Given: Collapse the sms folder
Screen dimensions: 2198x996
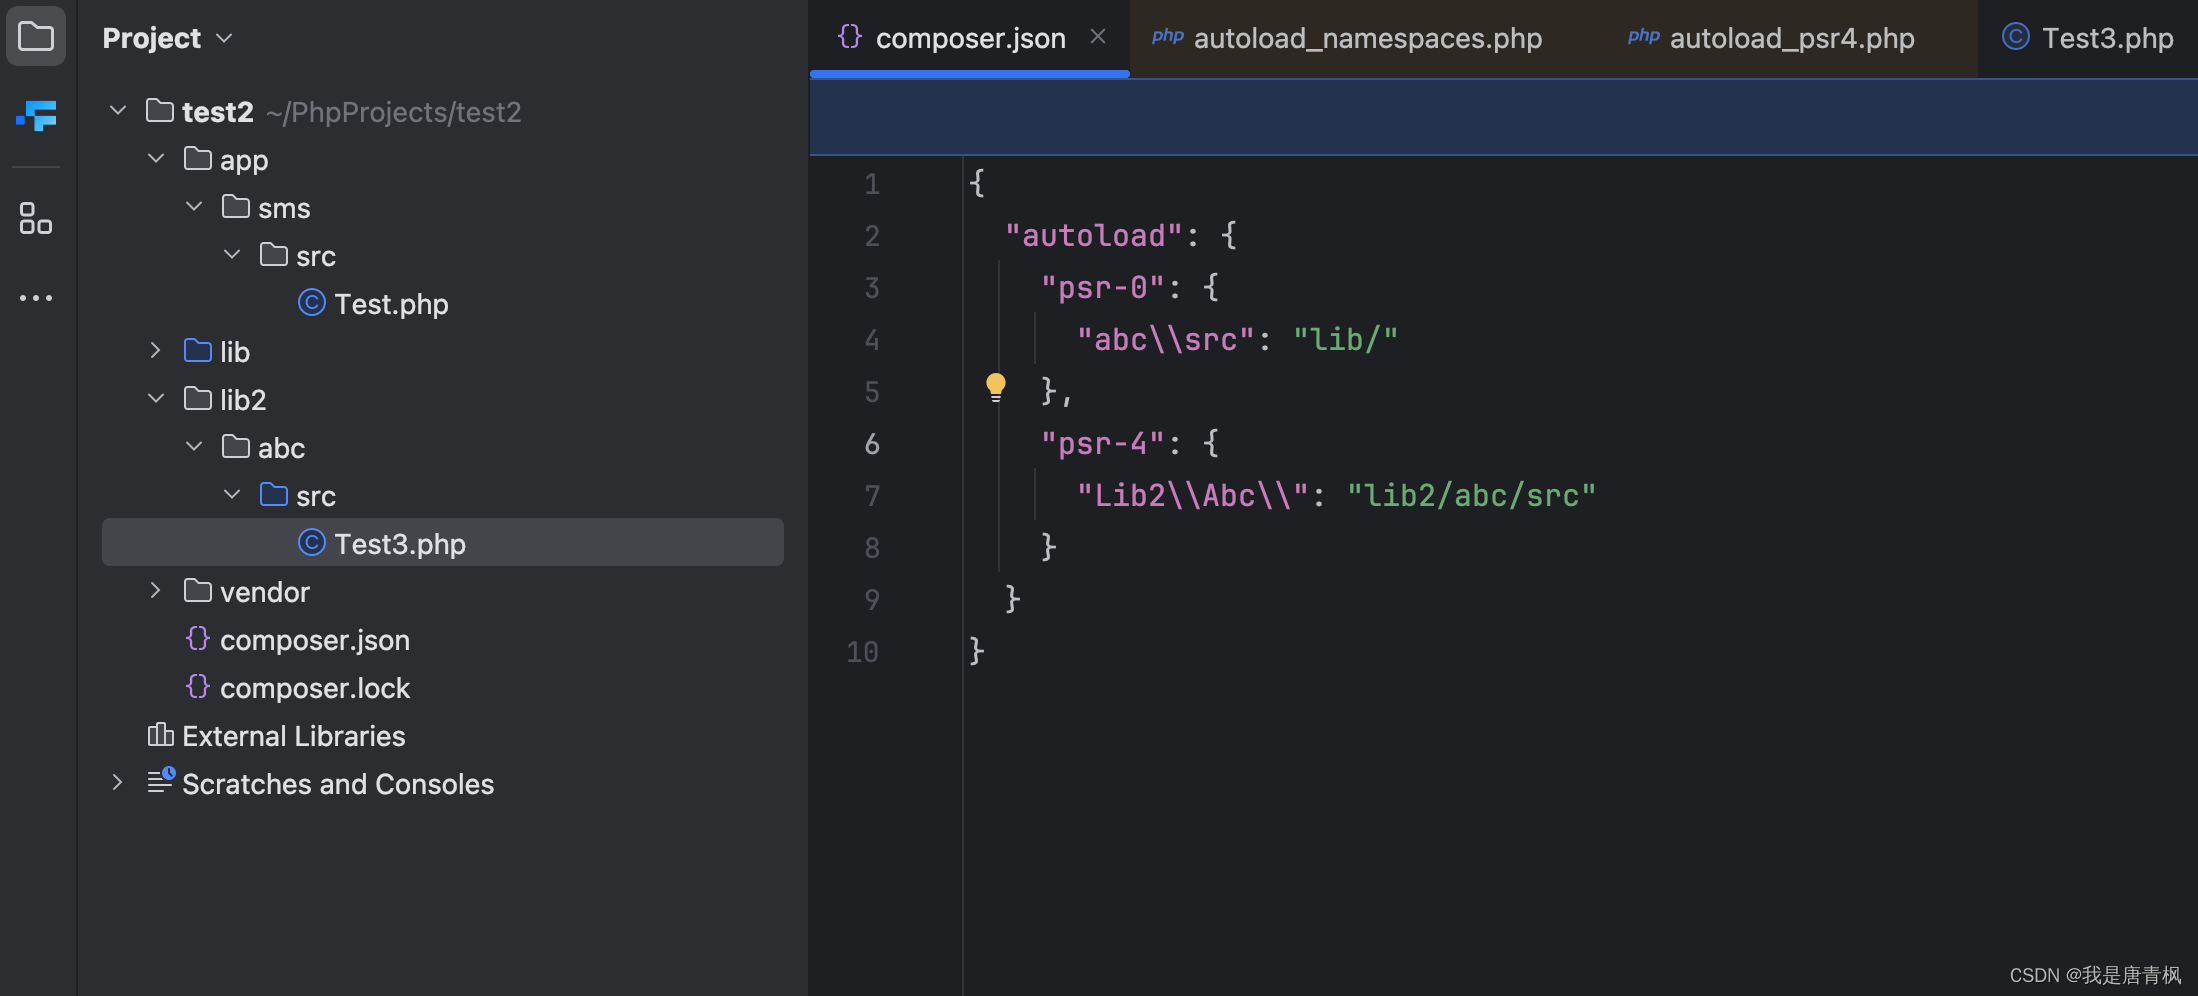Looking at the screenshot, I should coord(194,206).
